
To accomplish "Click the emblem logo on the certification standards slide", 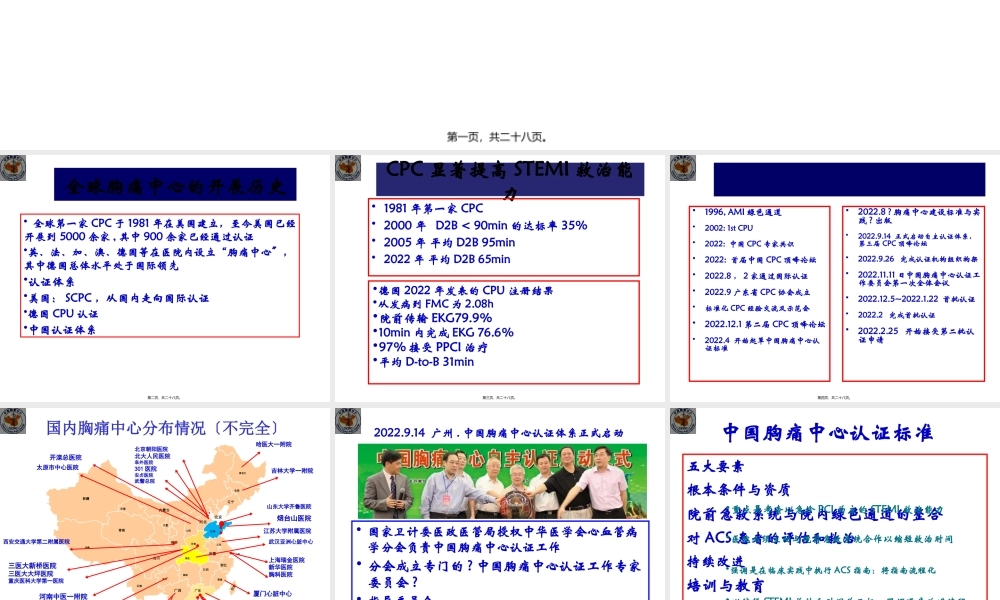I will click(x=683, y=422).
